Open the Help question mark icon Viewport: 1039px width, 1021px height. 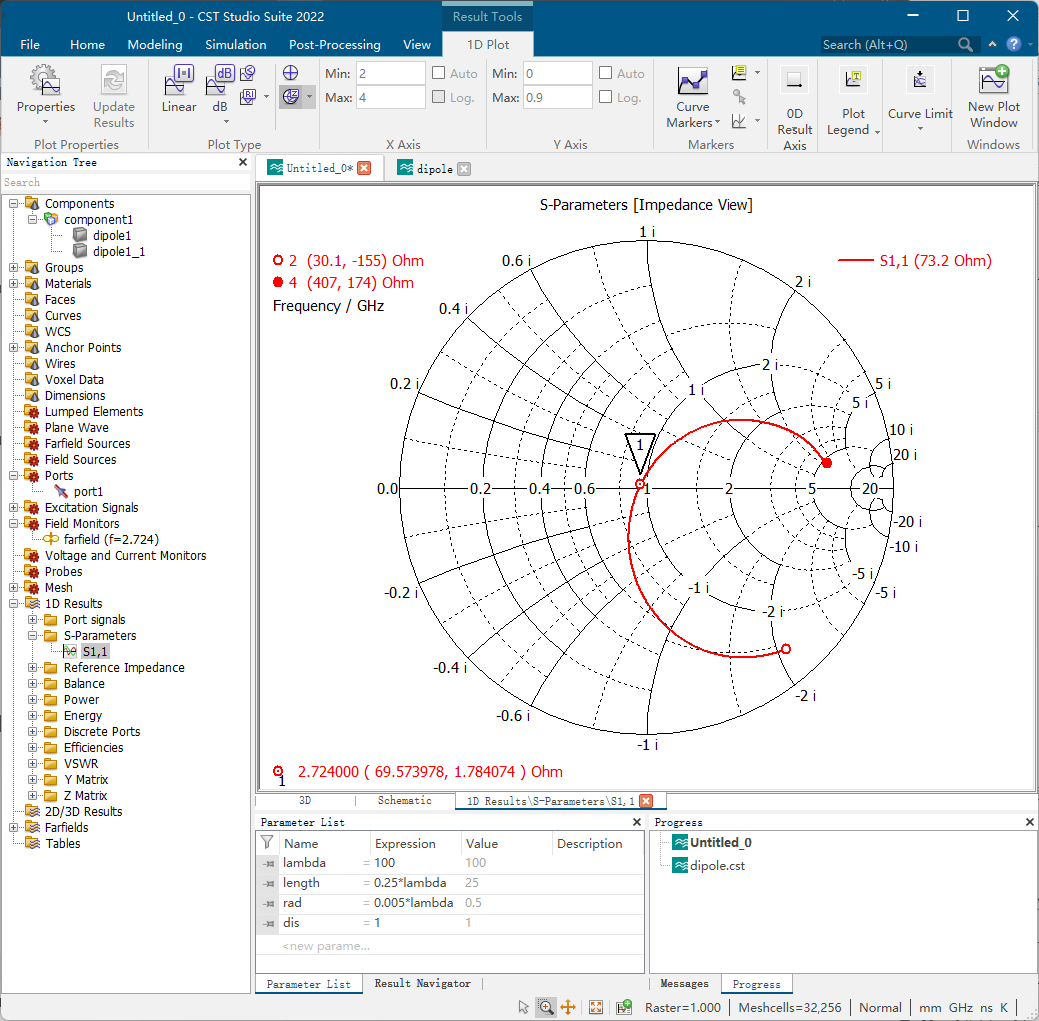[1013, 44]
